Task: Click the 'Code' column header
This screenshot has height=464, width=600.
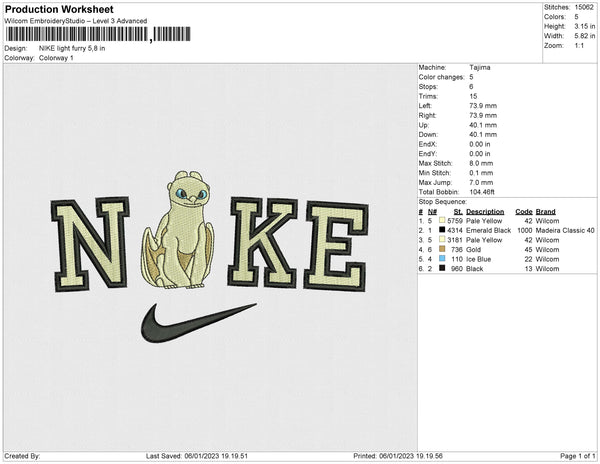Action: tap(524, 212)
